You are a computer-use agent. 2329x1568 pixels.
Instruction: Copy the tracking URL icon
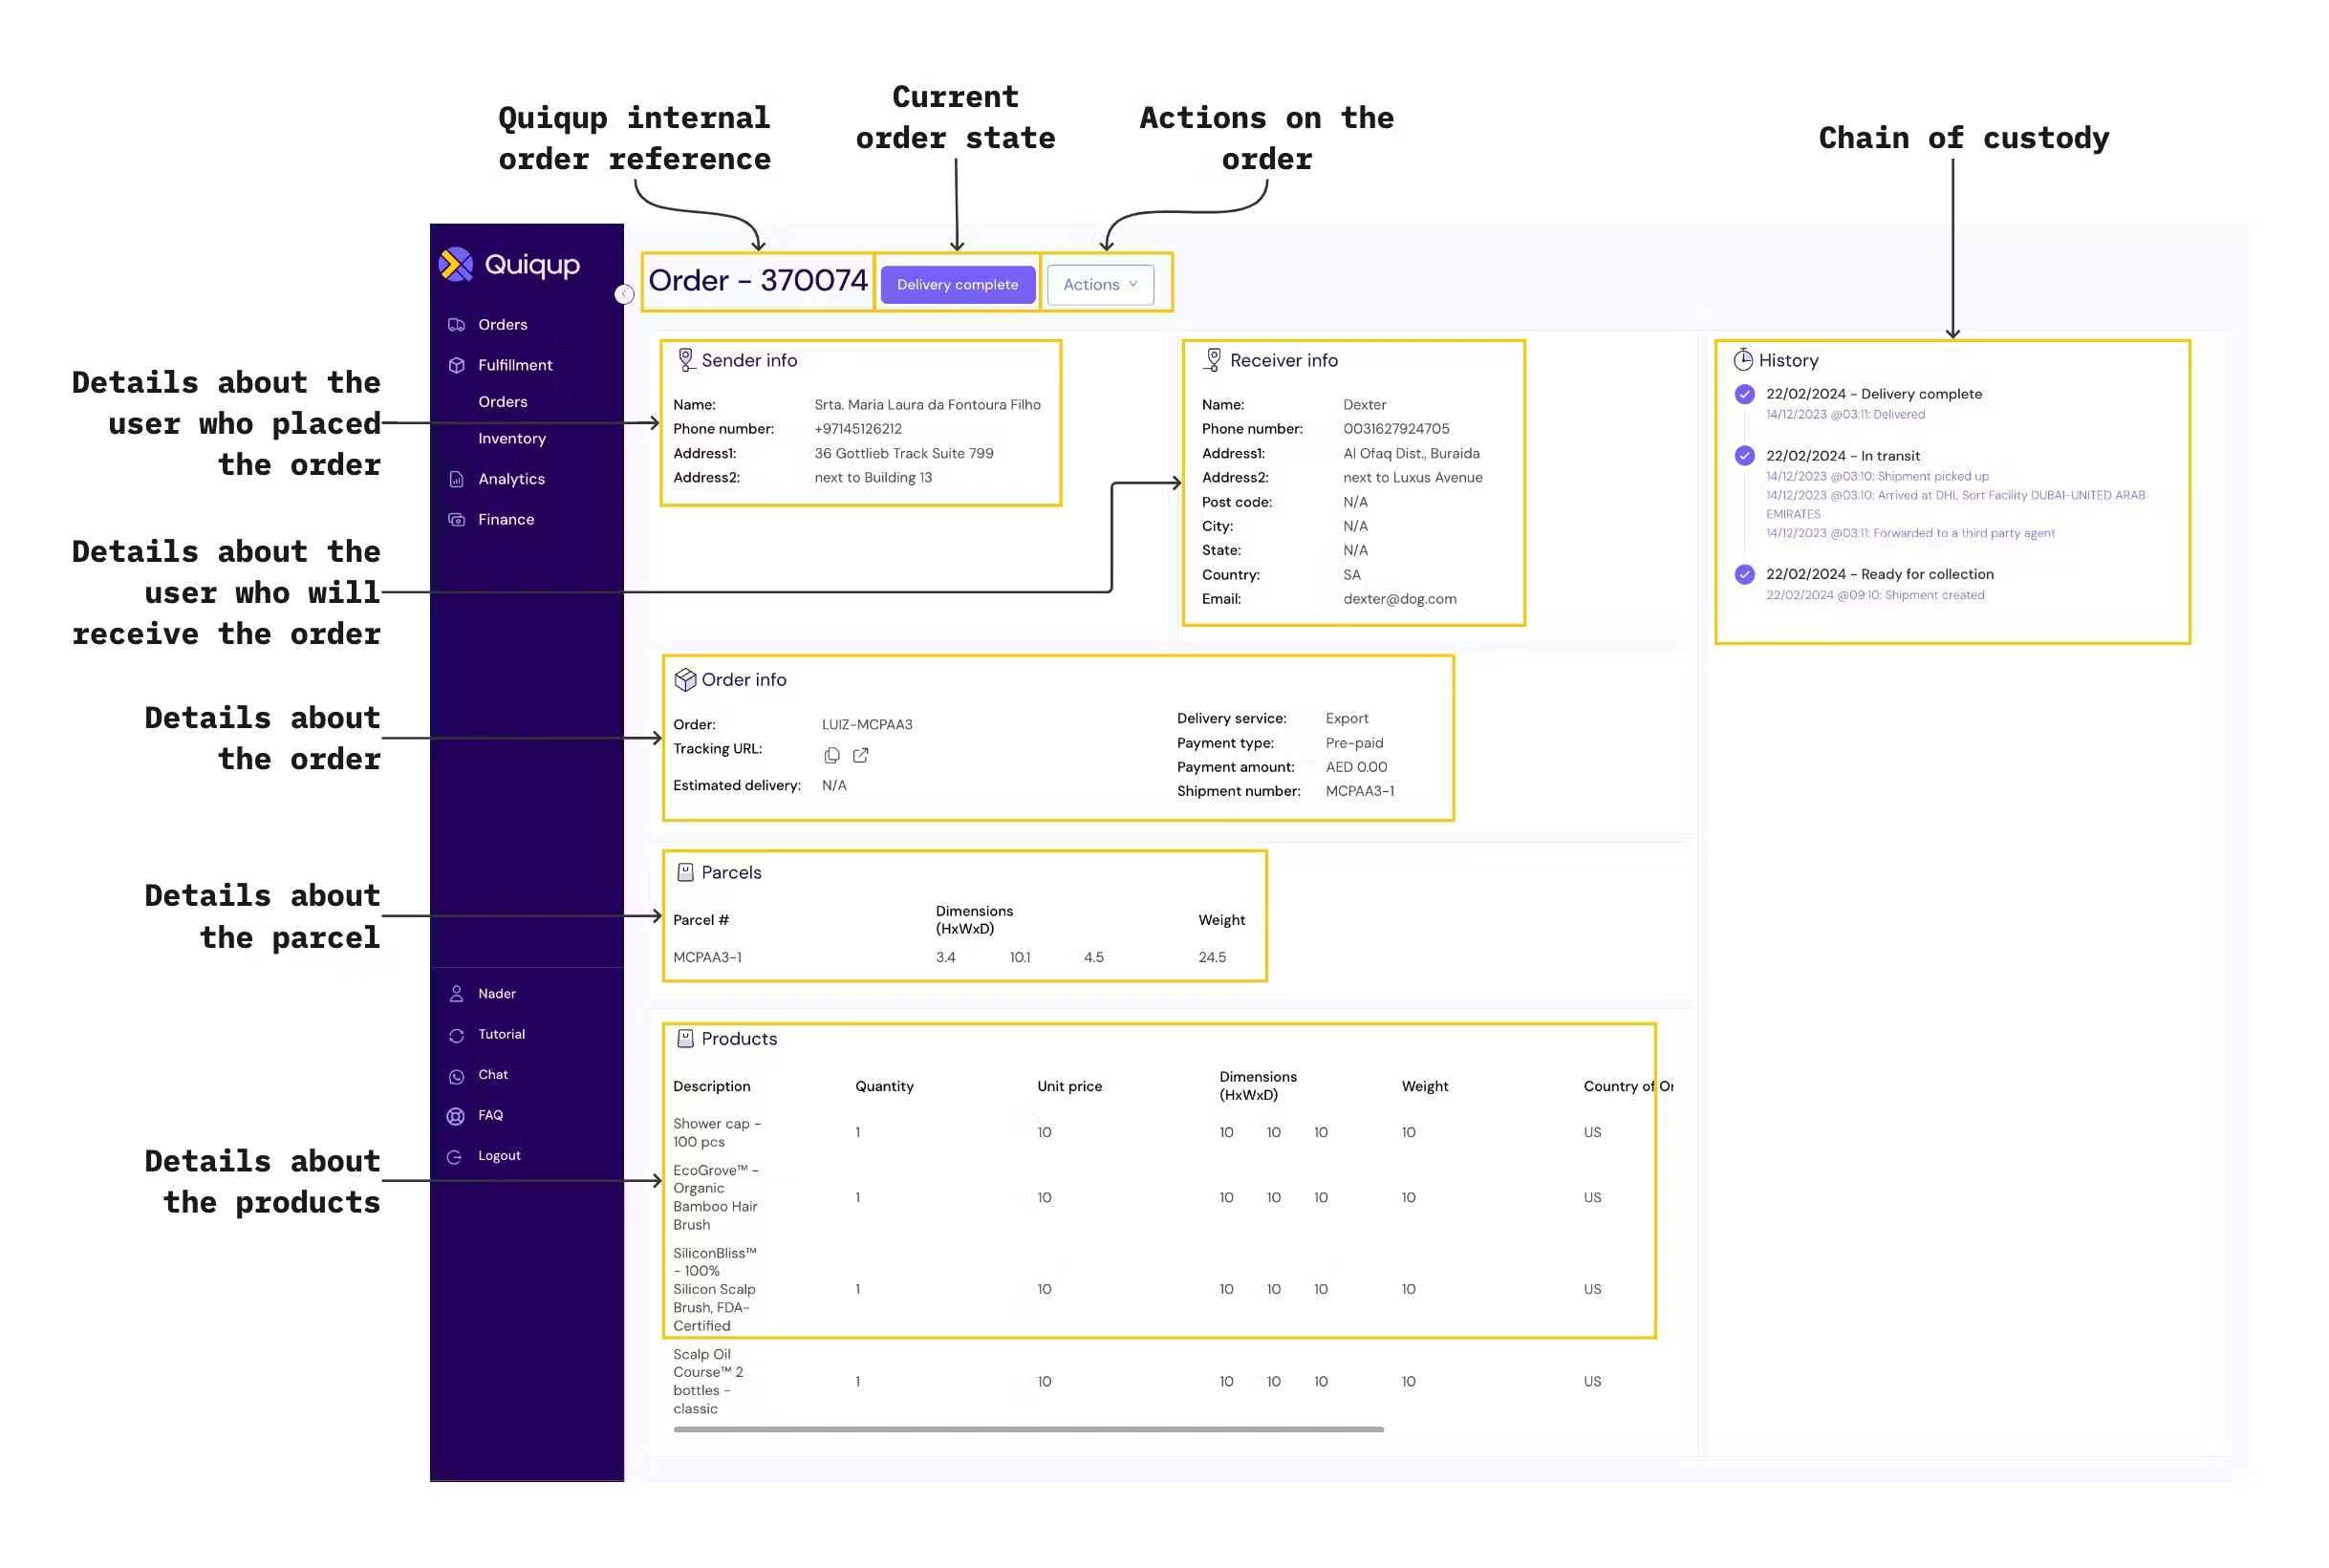tap(831, 756)
